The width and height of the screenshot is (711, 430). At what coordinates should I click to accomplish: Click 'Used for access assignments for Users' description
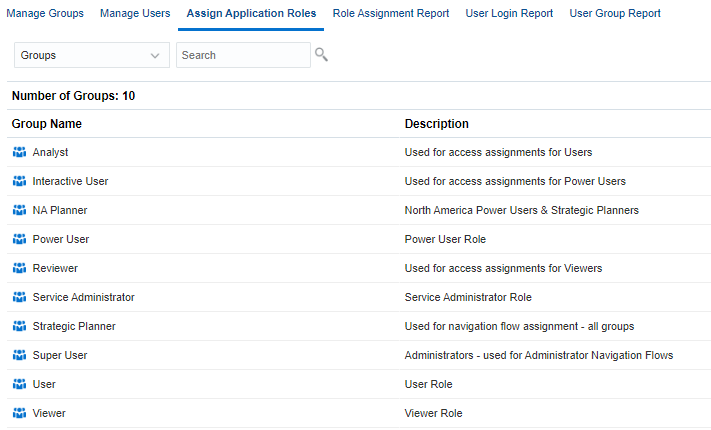498,152
